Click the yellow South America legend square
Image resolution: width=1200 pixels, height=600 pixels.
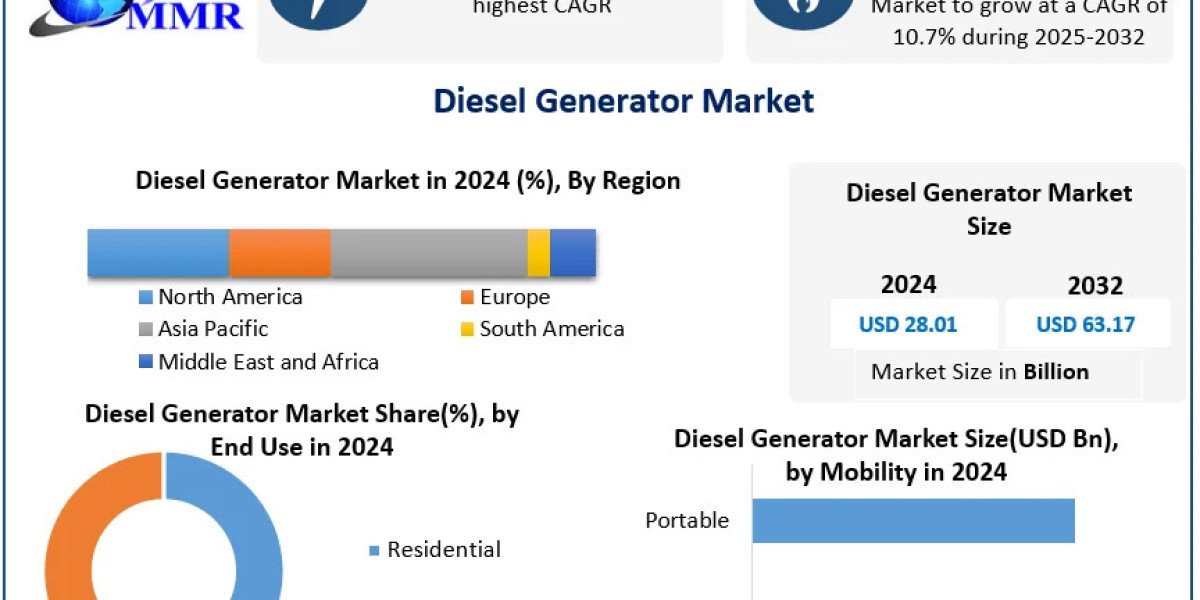pos(465,329)
